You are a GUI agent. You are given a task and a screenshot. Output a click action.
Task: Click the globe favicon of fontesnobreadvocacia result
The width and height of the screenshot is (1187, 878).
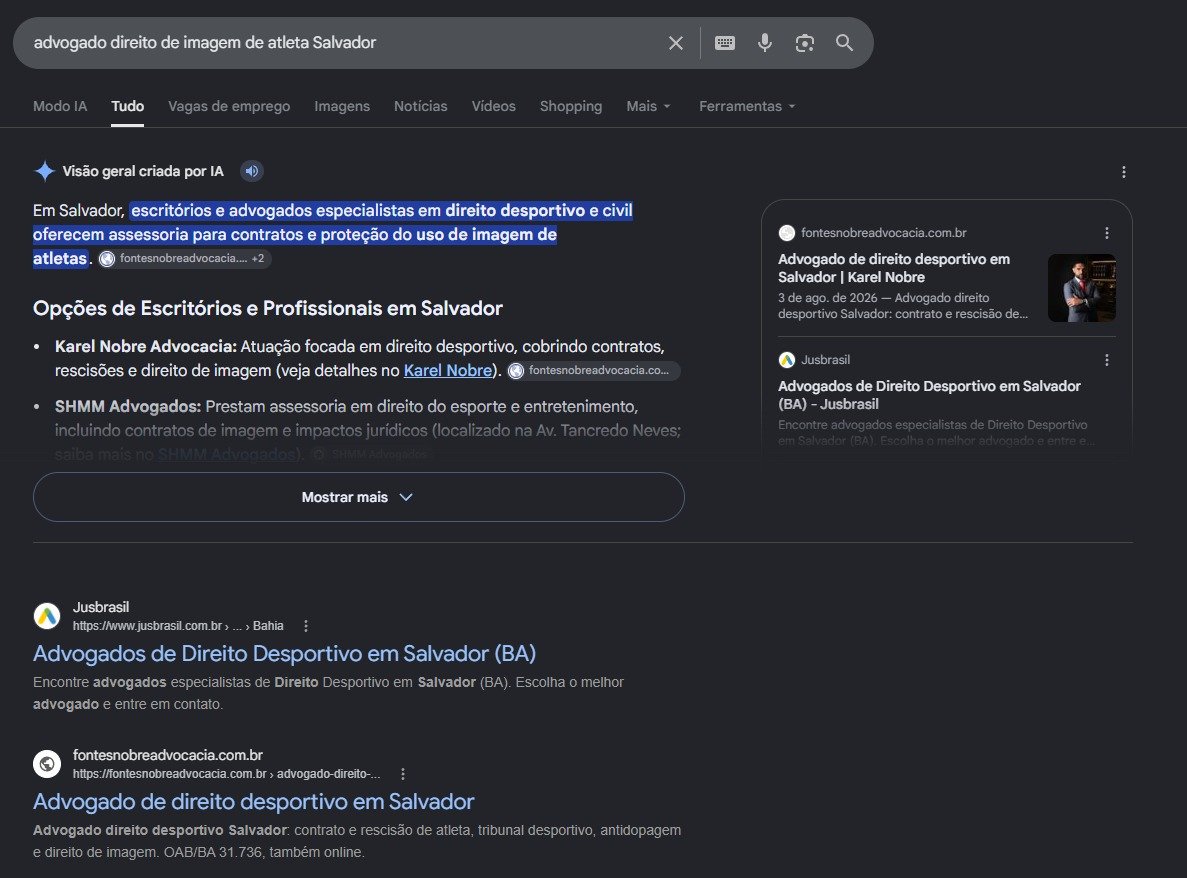click(47, 764)
